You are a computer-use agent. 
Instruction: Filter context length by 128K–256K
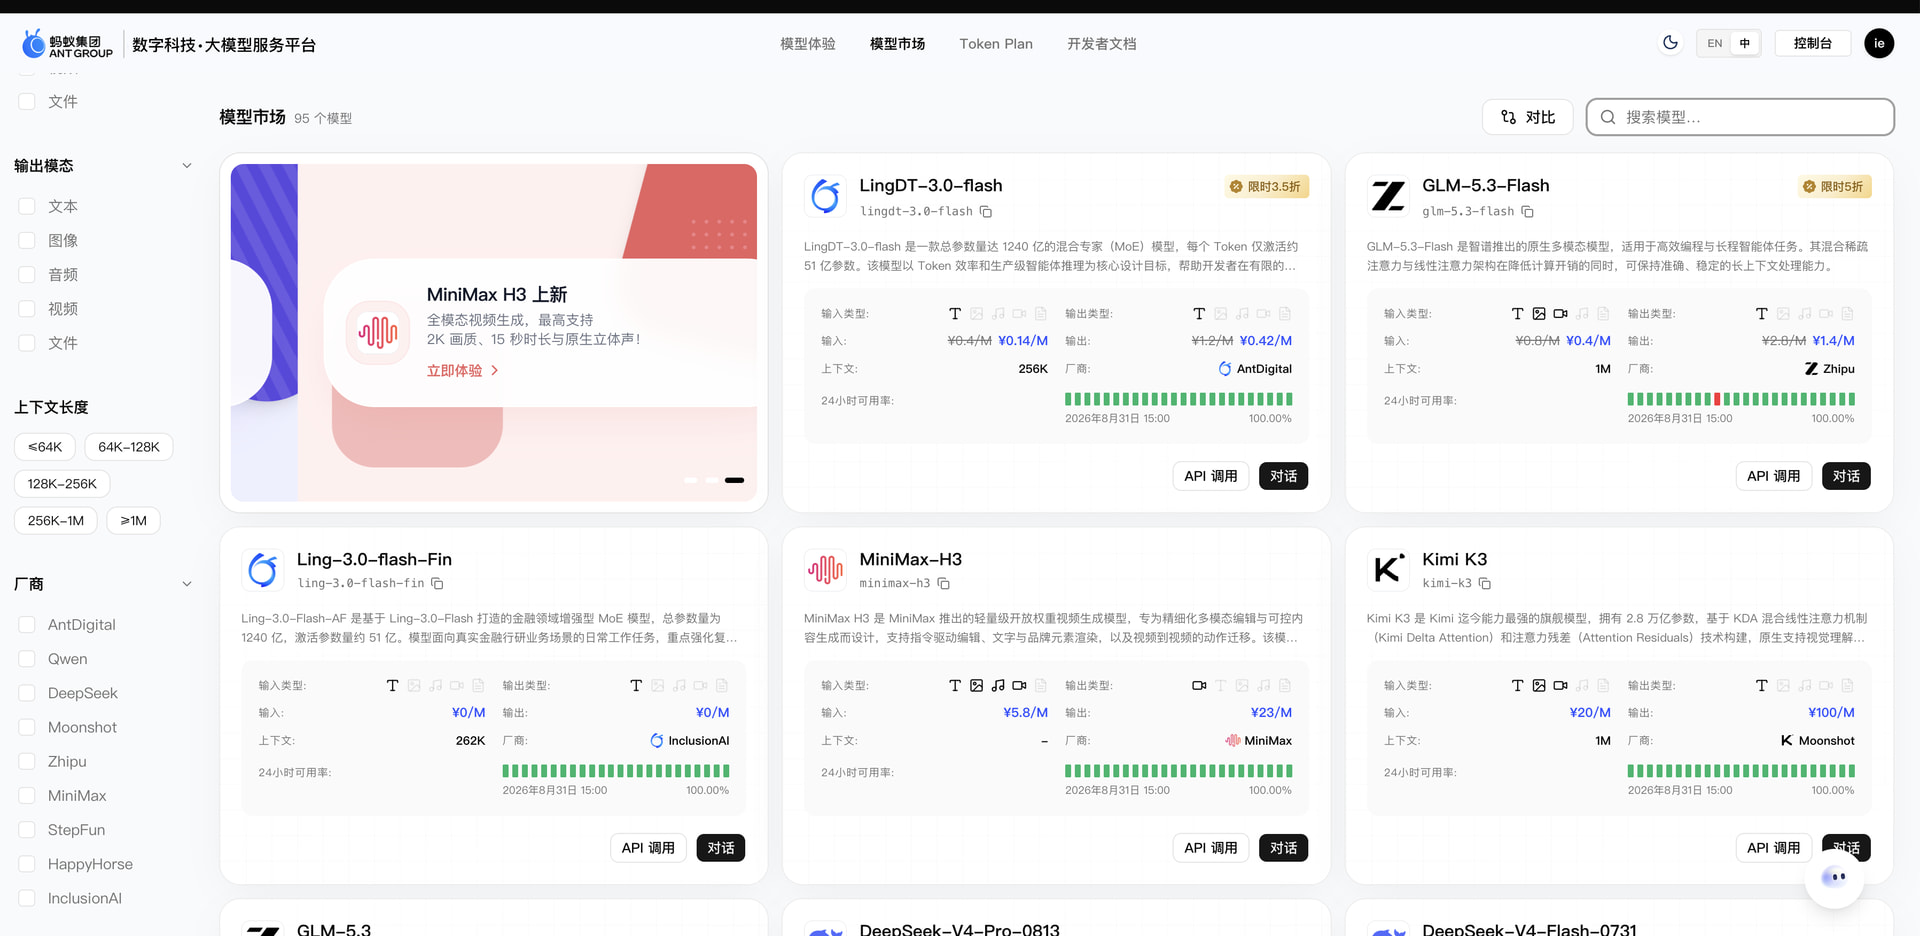point(62,484)
